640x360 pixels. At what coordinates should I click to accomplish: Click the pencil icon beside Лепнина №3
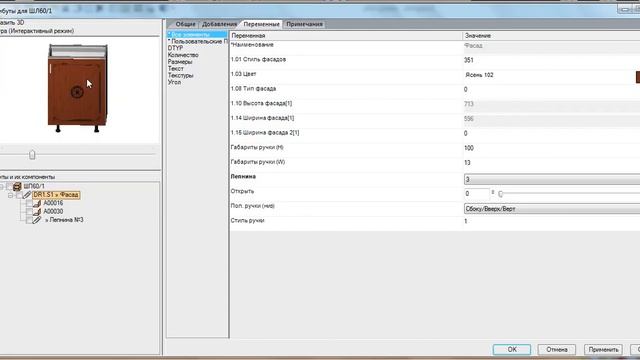click(37, 220)
